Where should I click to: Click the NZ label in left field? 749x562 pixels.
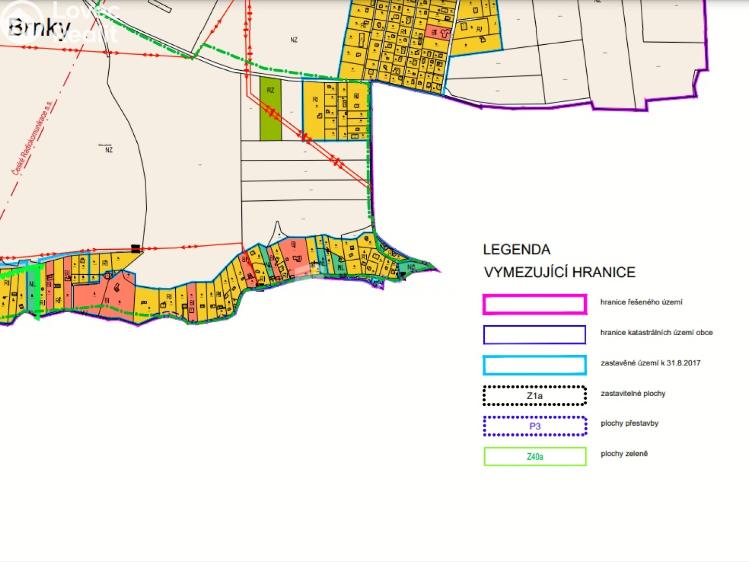click(108, 150)
